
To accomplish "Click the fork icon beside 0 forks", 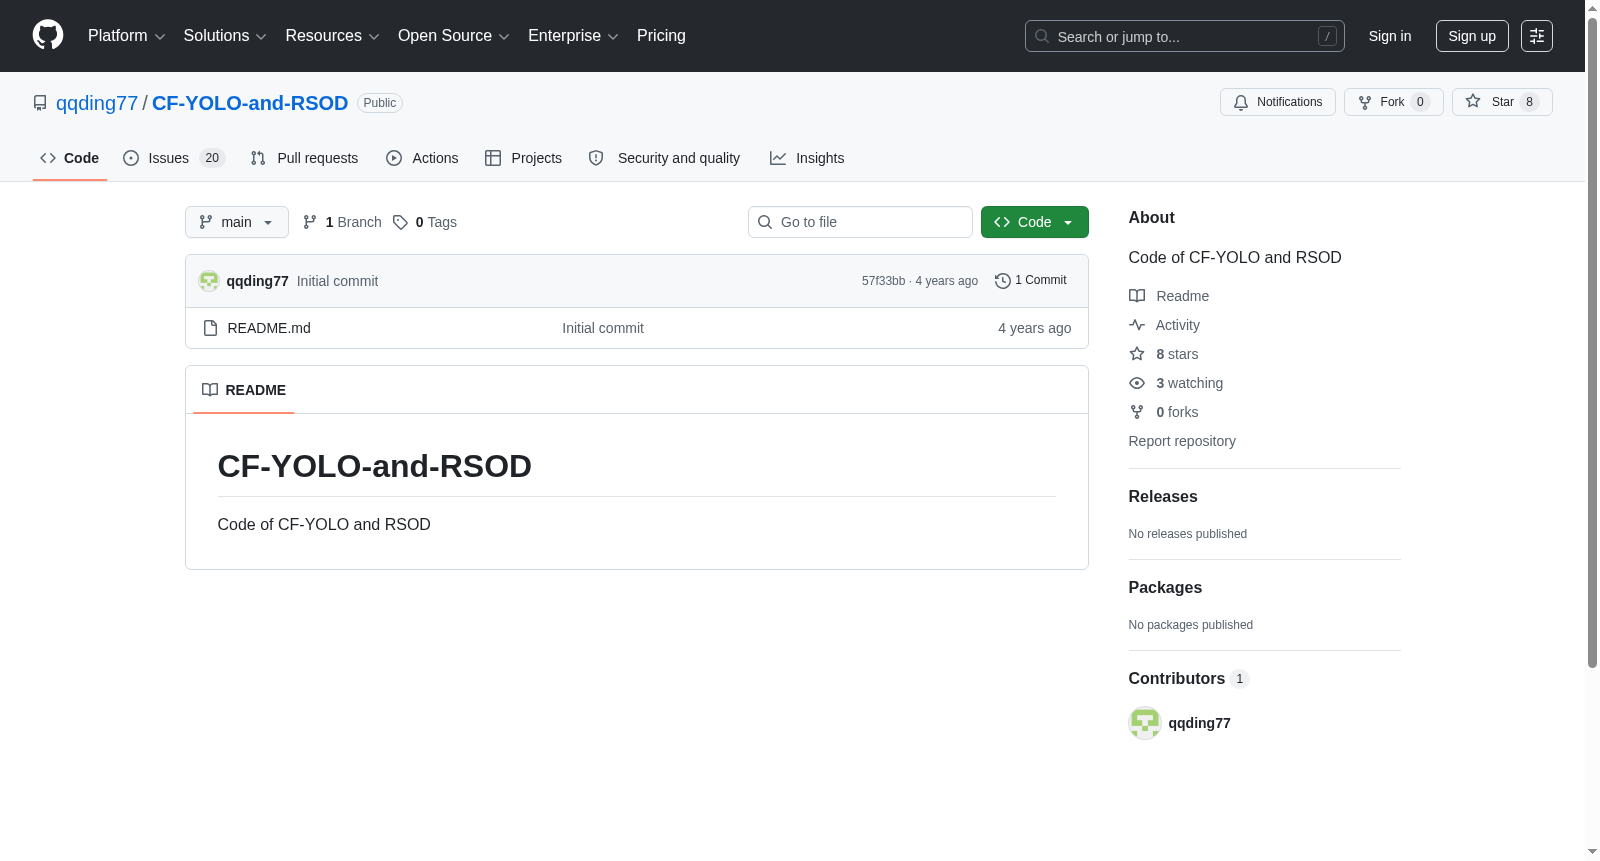I will (1137, 412).
